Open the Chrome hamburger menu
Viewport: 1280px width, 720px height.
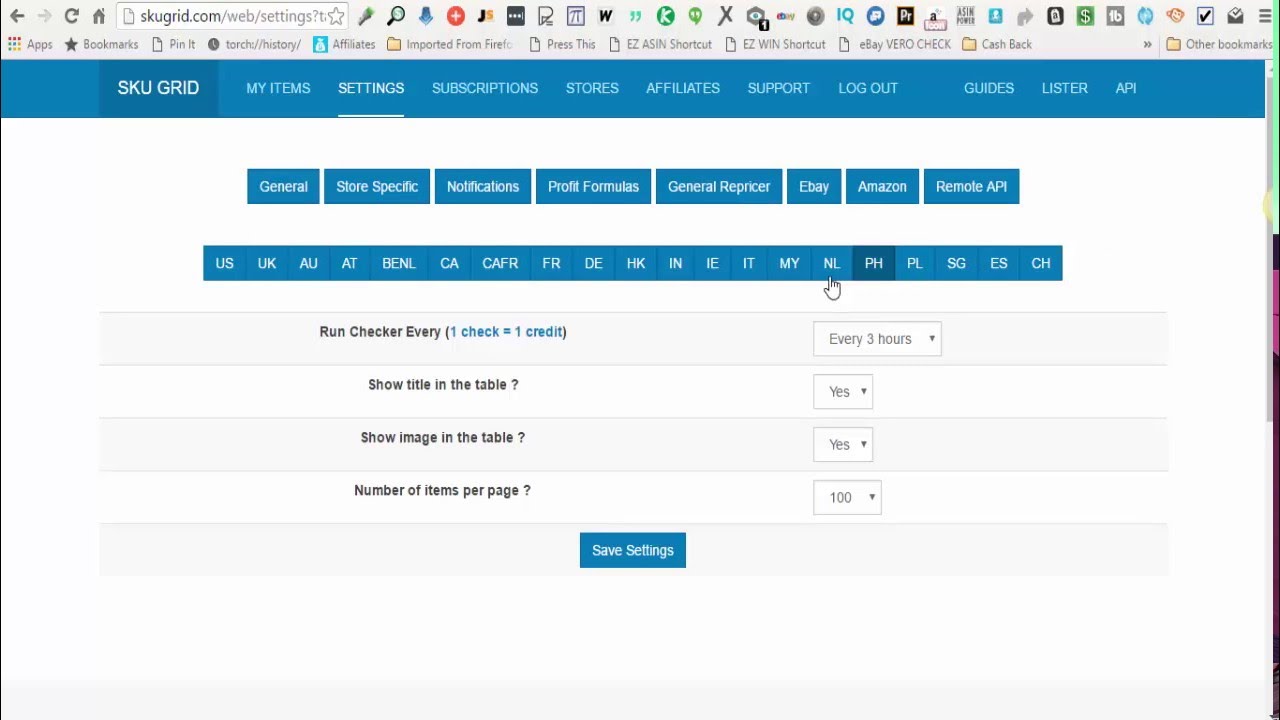coord(1264,16)
